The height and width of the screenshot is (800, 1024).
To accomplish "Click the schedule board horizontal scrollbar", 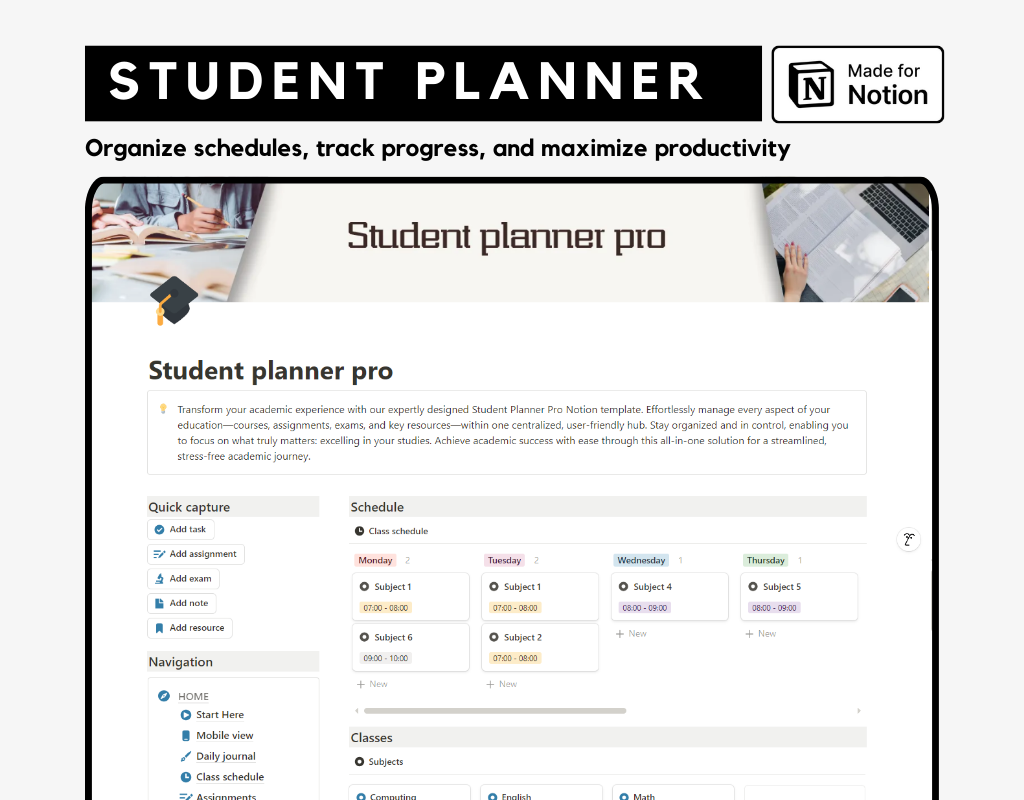I will tap(495, 711).
